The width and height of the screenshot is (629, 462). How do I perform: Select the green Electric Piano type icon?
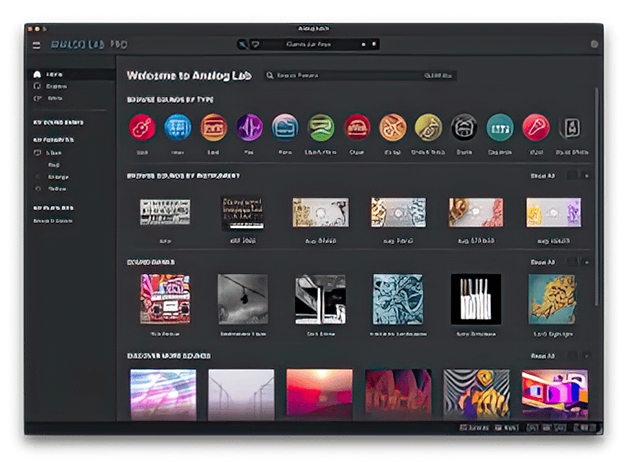[321, 128]
